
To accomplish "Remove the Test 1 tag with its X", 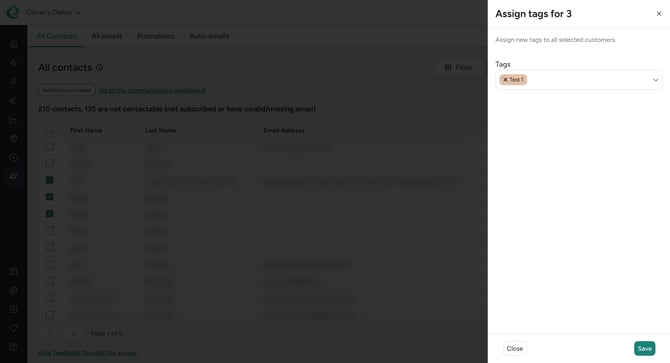I will (505, 79).
